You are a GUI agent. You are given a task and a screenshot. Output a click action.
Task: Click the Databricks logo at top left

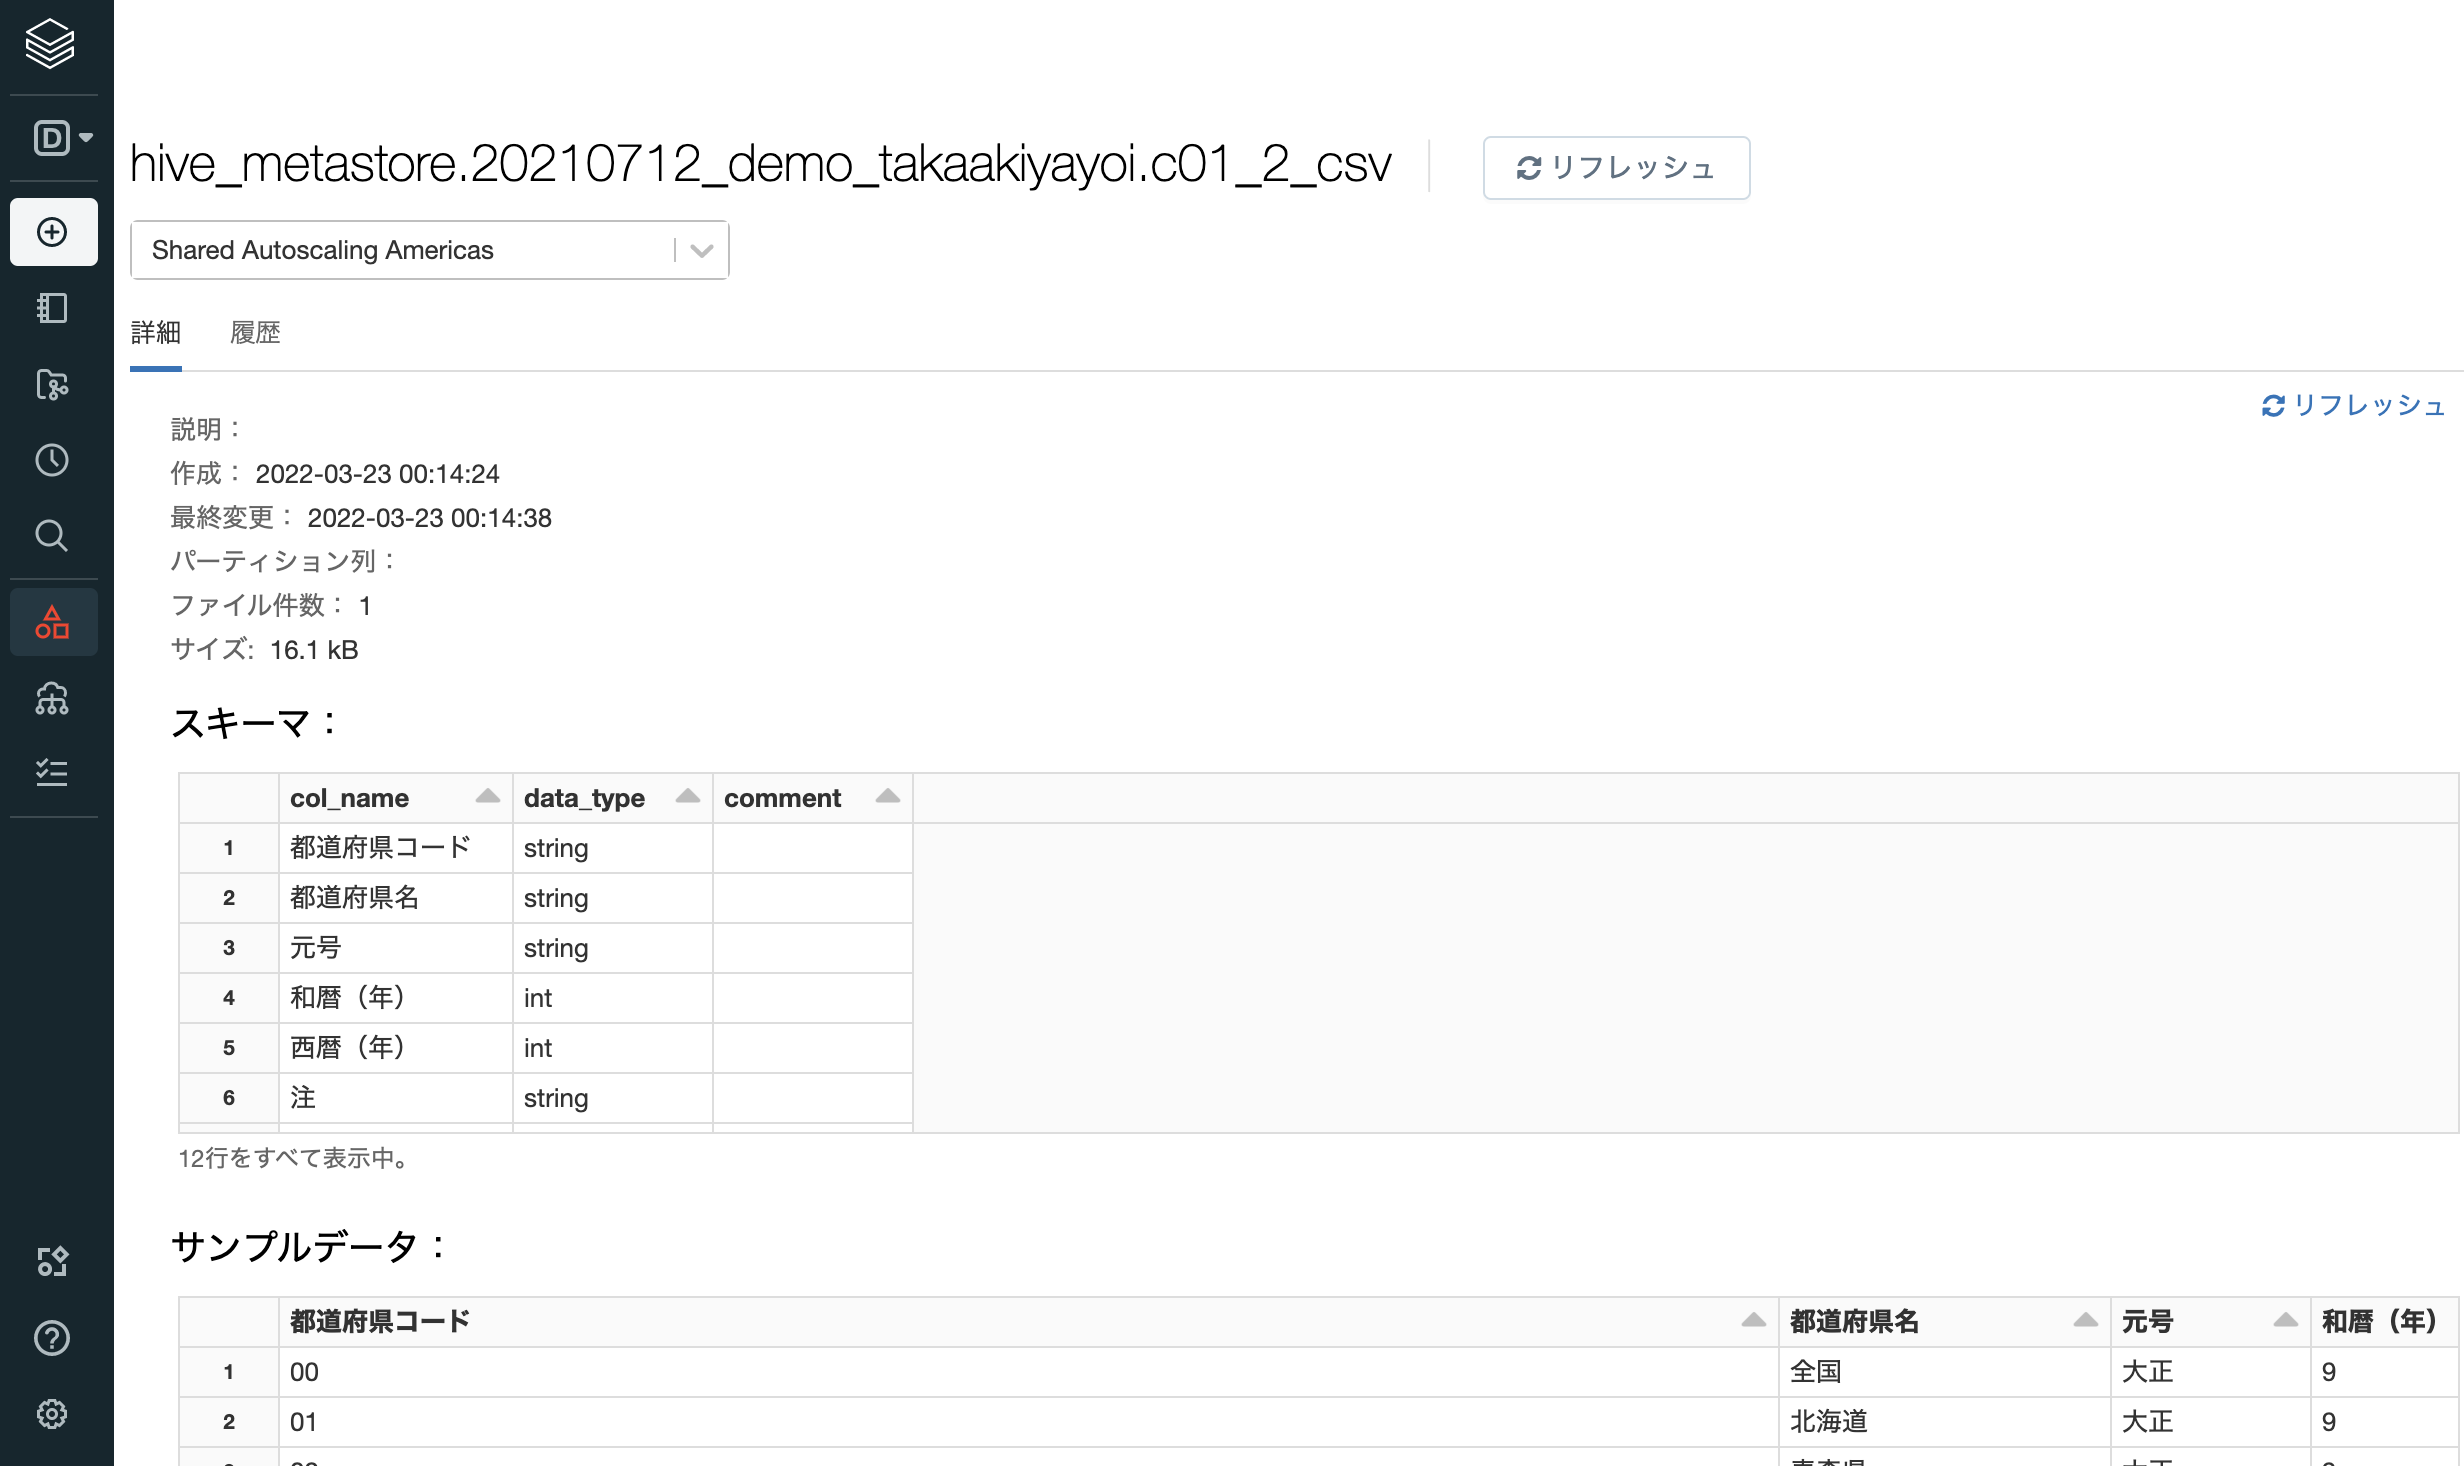[50, 44]
